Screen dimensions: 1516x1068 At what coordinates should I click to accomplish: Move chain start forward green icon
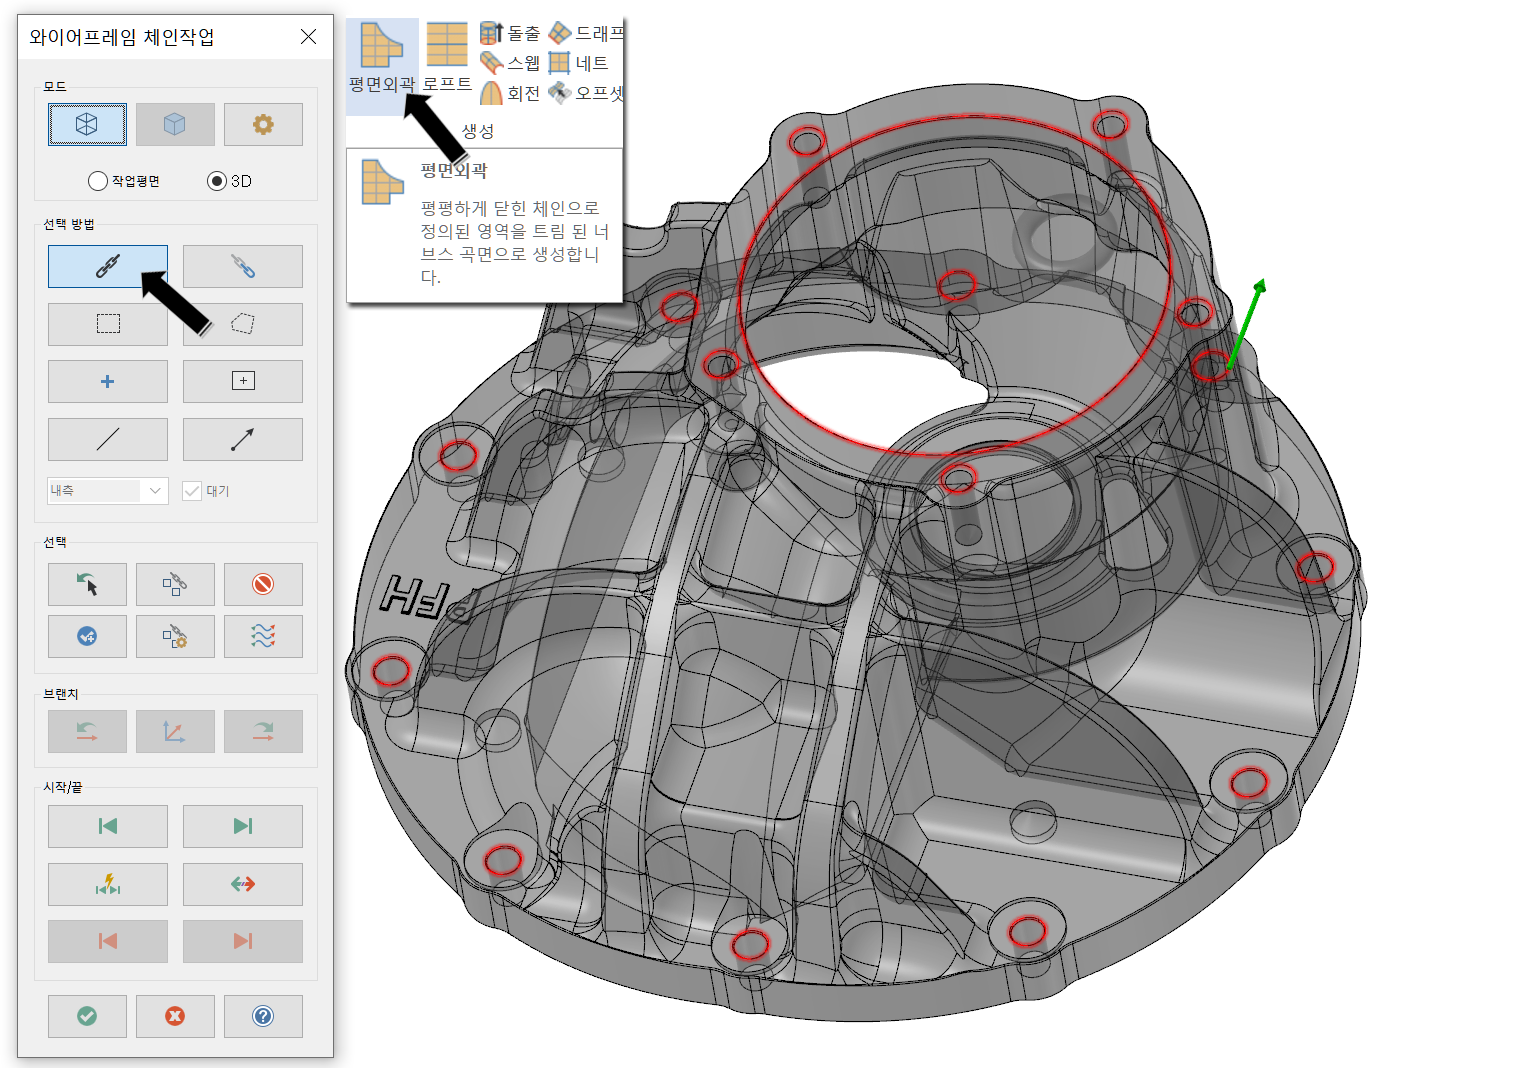pyautogui.click(x=243, y=826)
